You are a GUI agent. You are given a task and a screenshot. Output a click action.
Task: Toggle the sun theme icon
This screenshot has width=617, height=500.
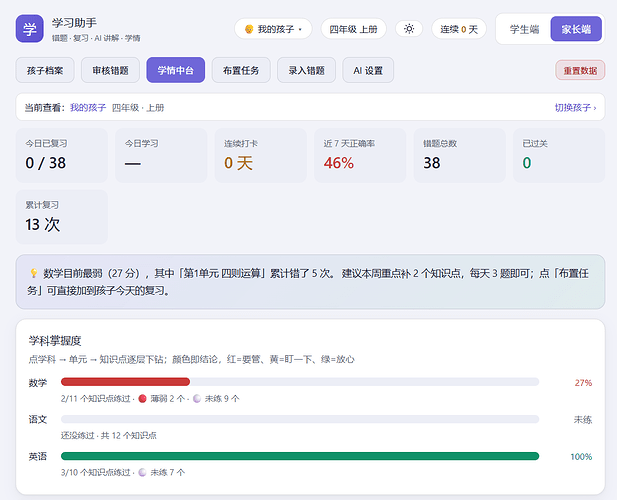coord(409,29)
